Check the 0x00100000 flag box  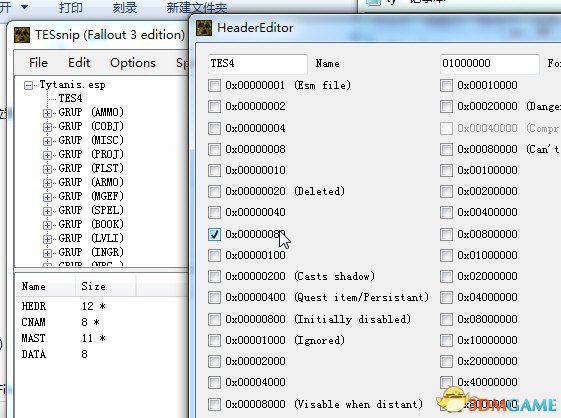pyautogui.click(x=446, y=170)
